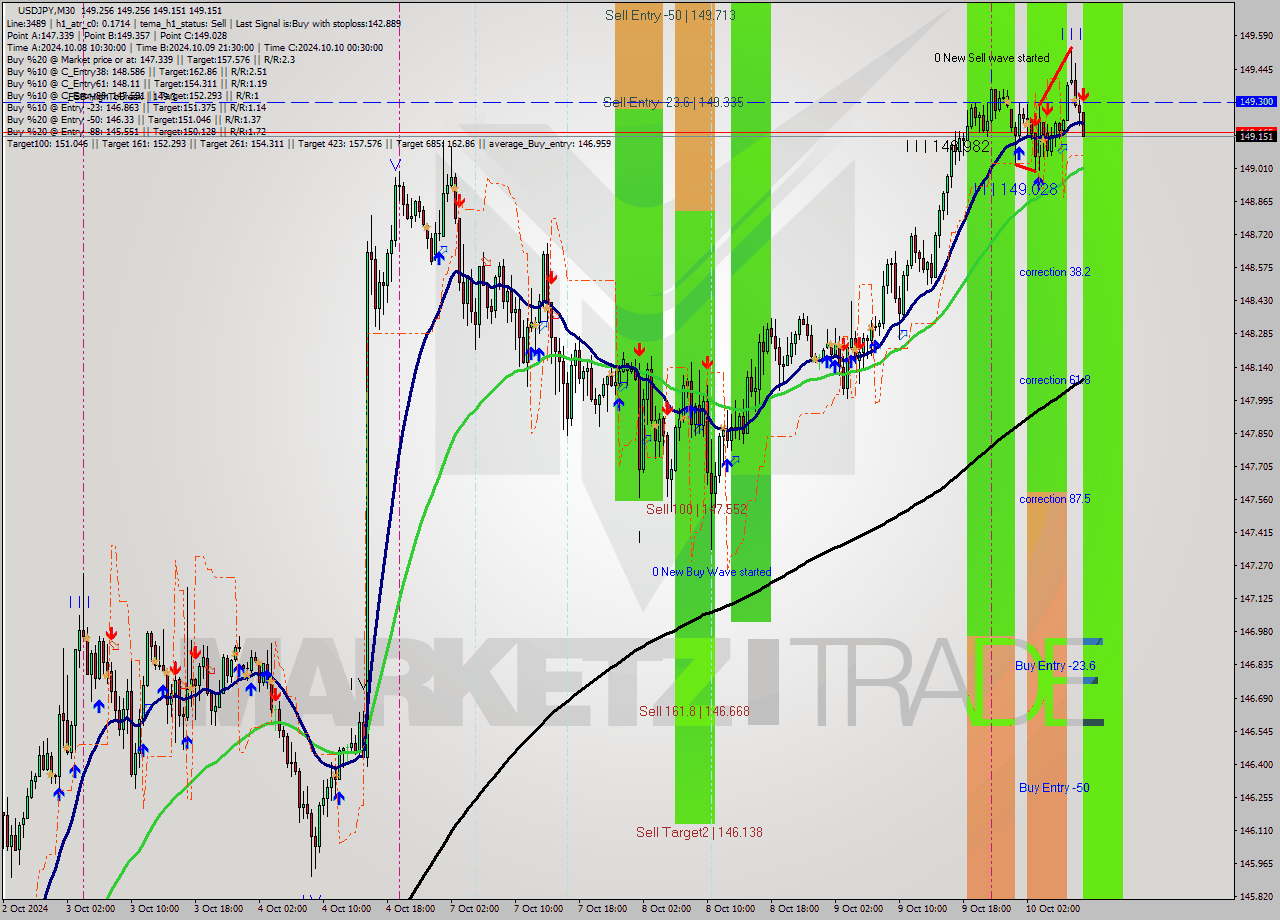1280x920 pixels.
Task: Click the '3 Oct 10:00' time axis label
Action: (x=155, y=909)
